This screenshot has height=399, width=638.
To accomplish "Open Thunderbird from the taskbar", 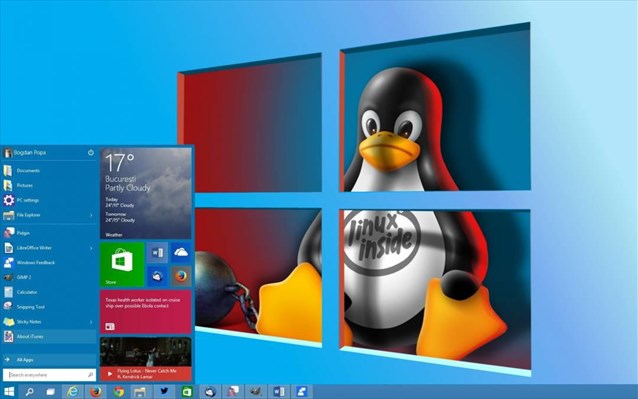I will pos(210,392).
